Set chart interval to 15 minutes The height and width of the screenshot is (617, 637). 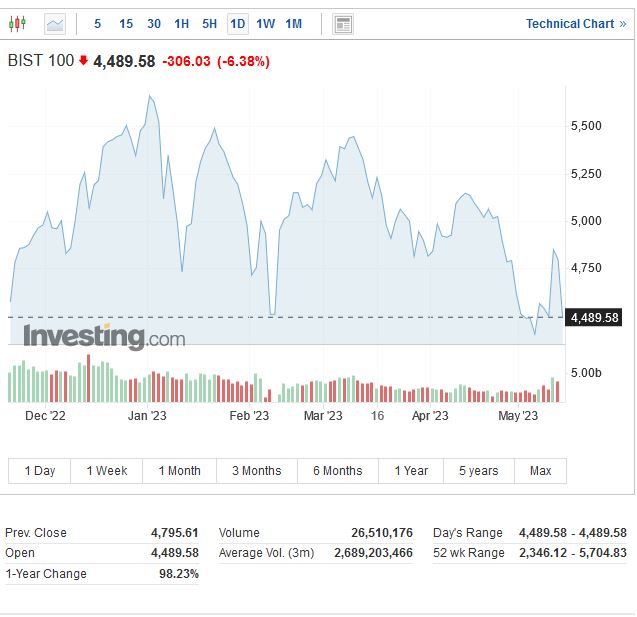click(x=125, y=23)
